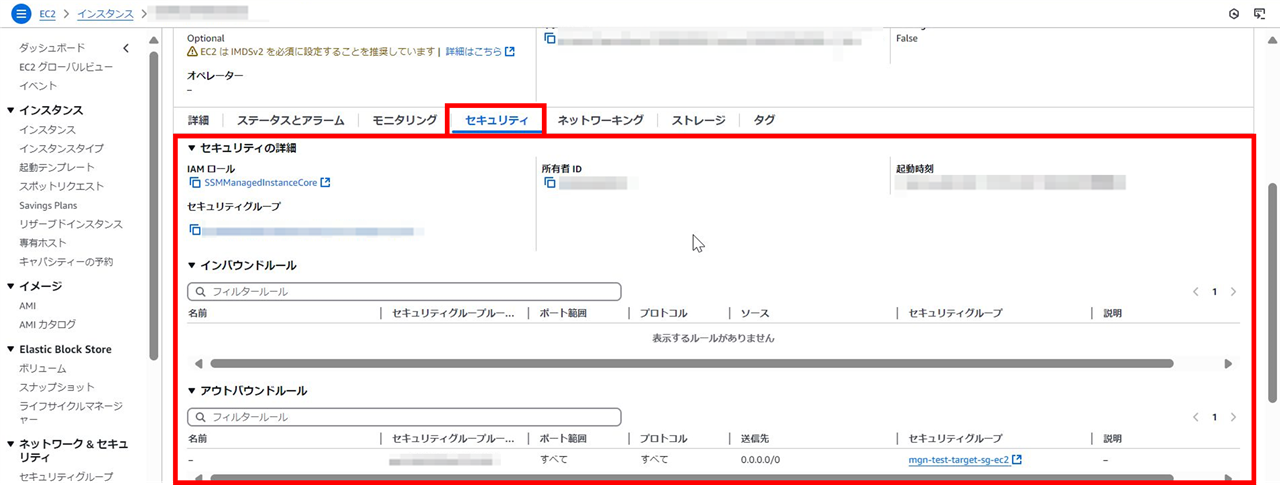Collapse sidebar with left chevron icon
The width and height of the screenshot is (1280, 485).
[x=126, y=48]
